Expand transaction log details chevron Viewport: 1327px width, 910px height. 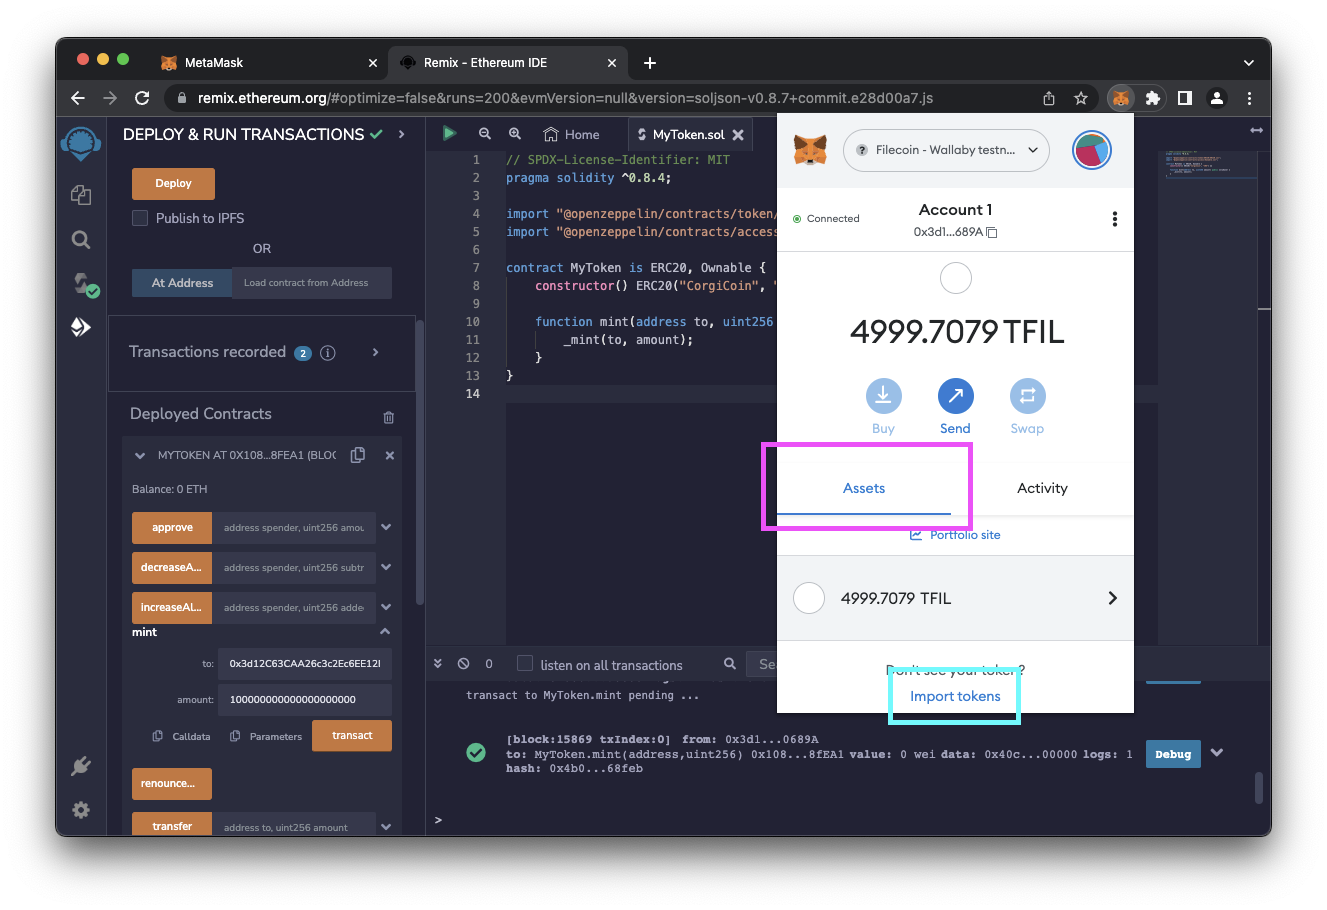[x=1217, y=753]
